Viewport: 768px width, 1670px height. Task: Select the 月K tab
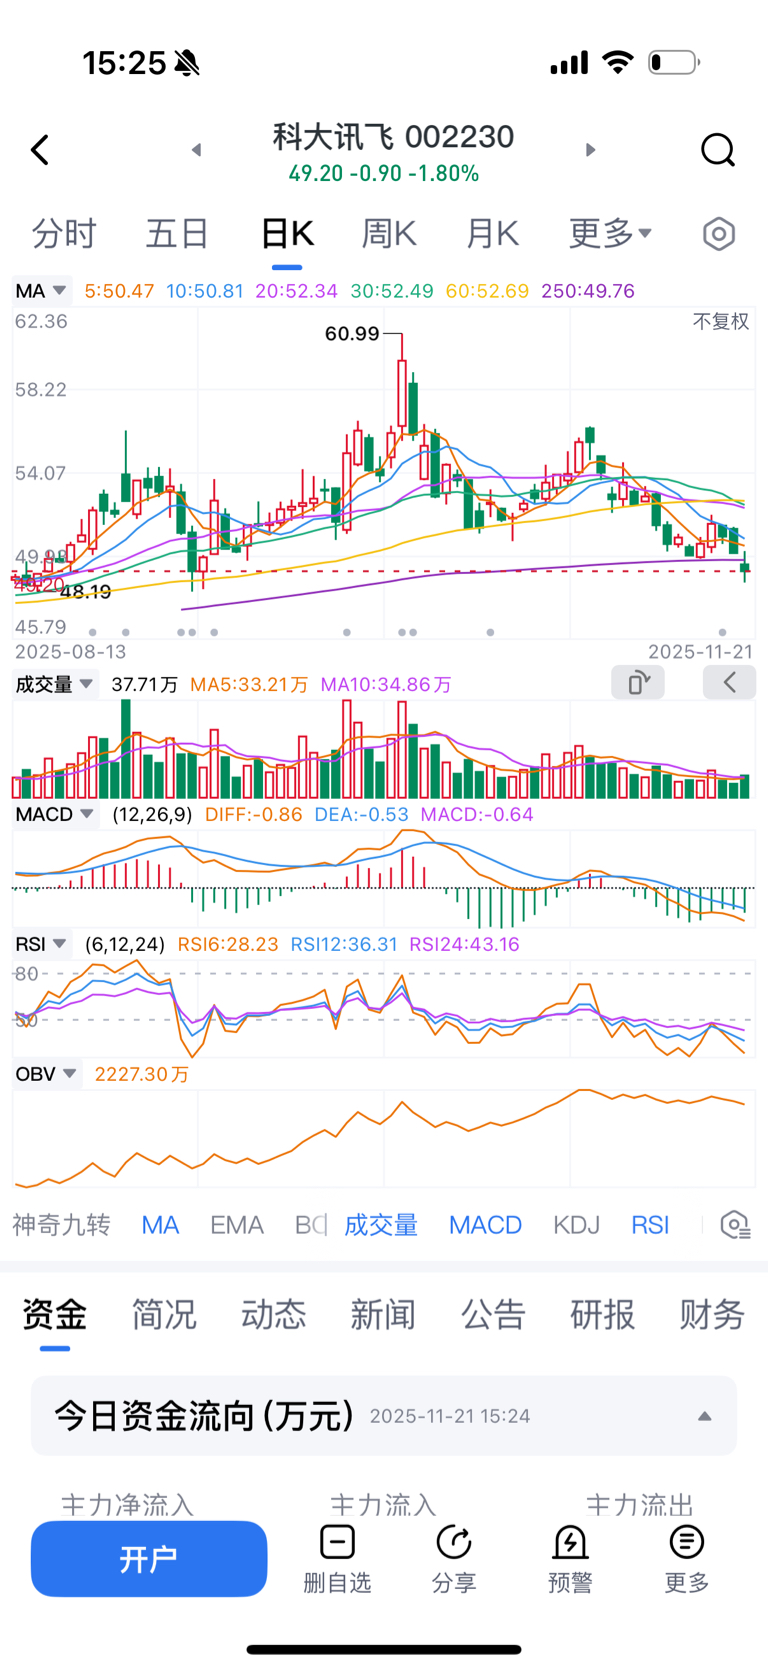click(493, 234)
